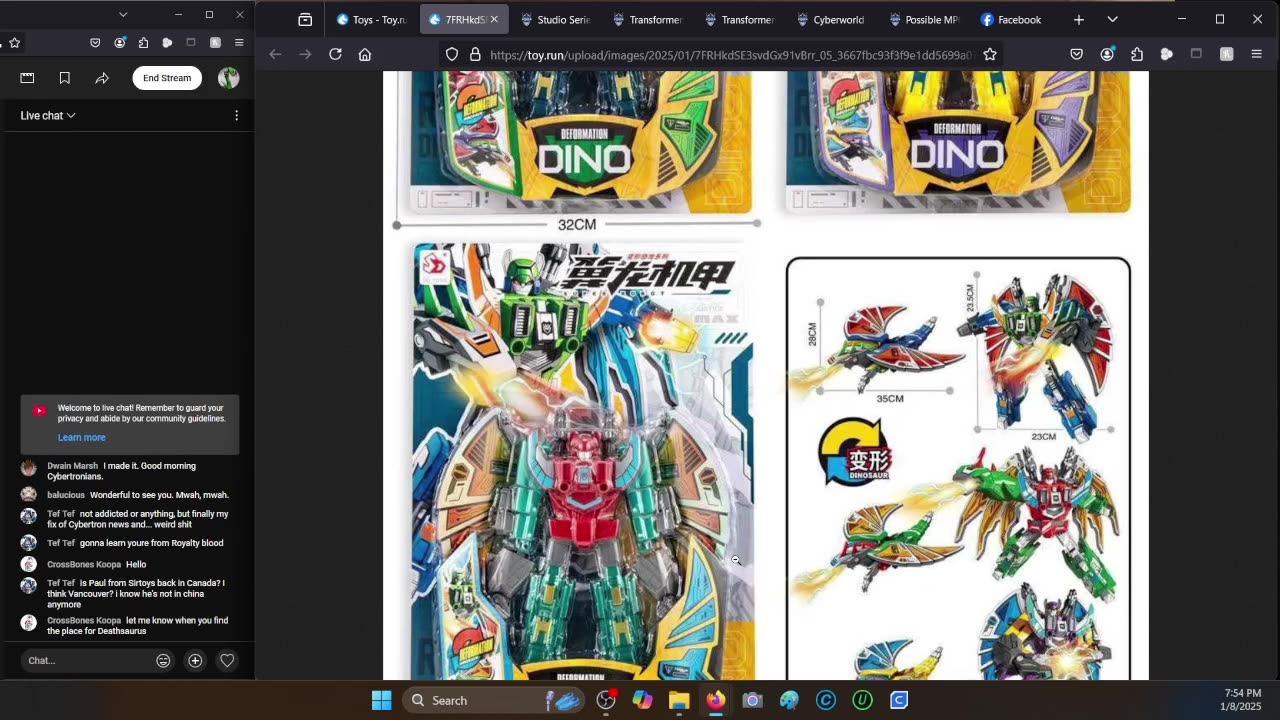Open Firefox account menu in the right window
Screen dimensions: 1280x720
point(1107,54)
